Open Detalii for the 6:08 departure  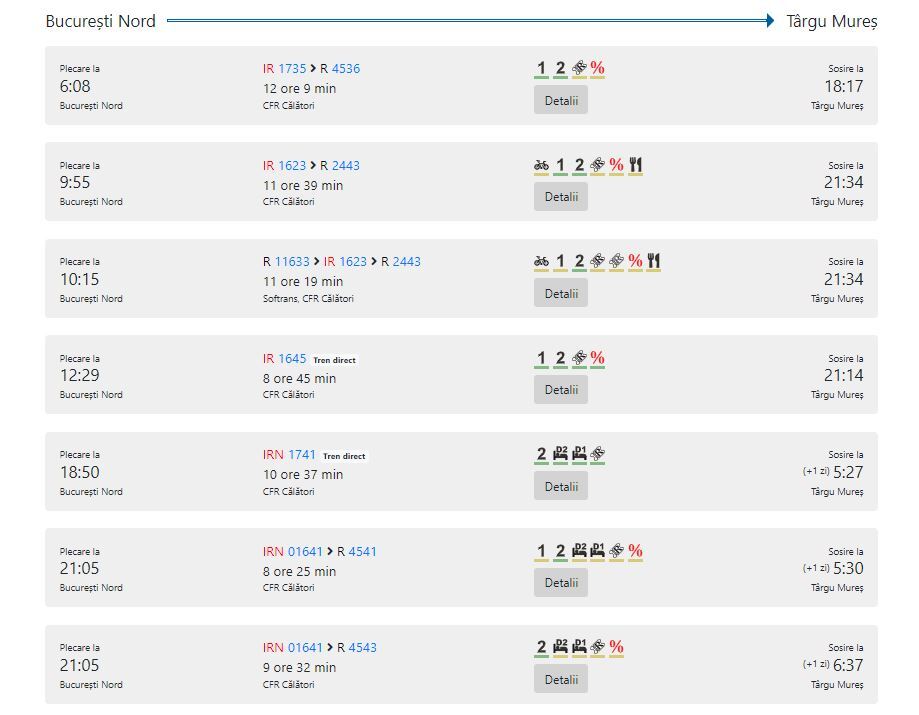tap(561, 100)
